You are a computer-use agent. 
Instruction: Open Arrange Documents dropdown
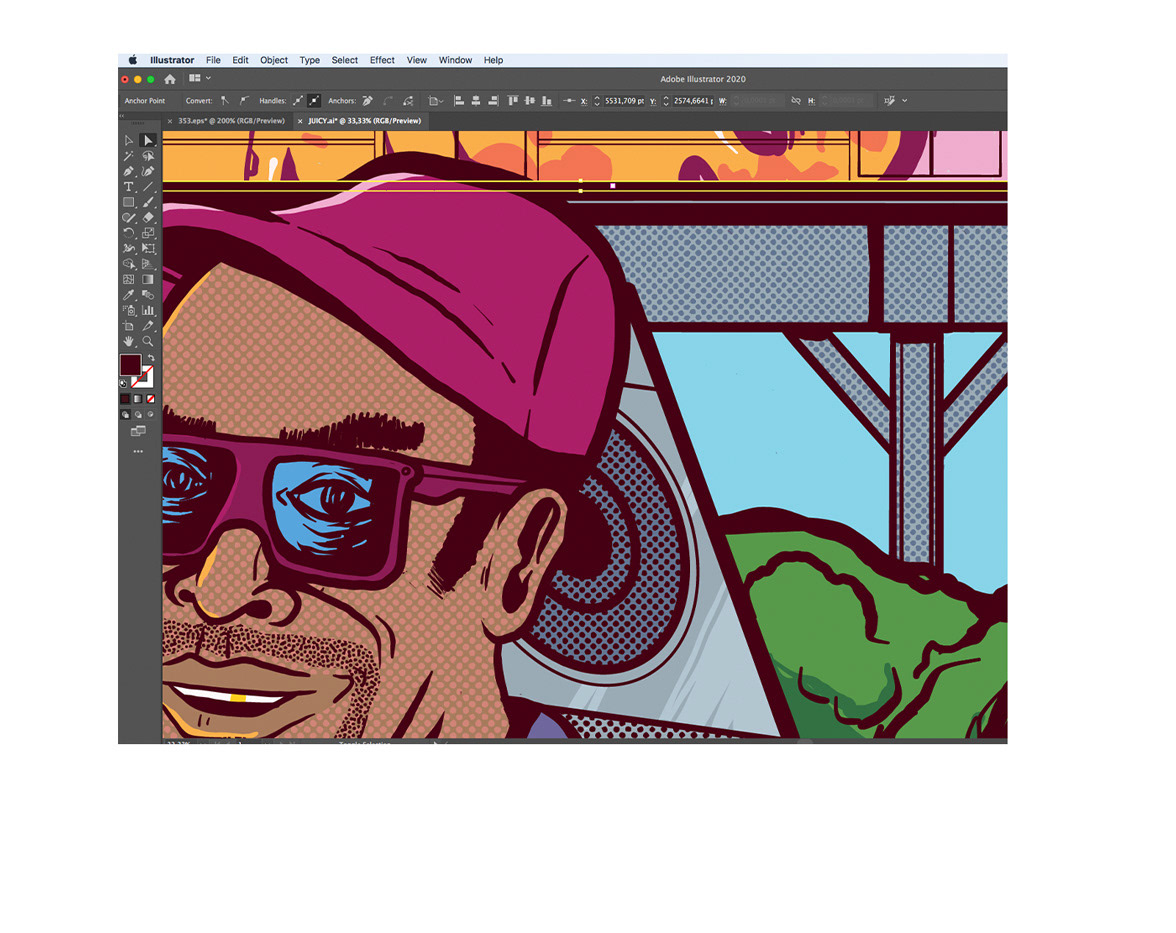click(199, 78)
